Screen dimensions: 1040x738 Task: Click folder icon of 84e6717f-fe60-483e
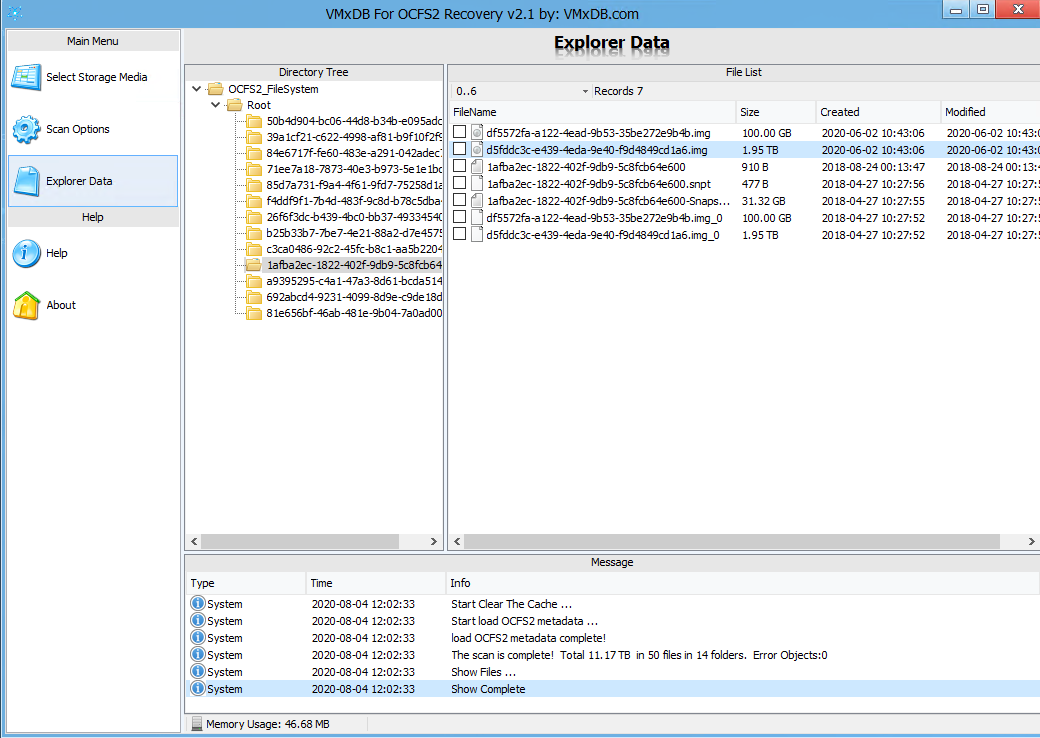[254, 153]
